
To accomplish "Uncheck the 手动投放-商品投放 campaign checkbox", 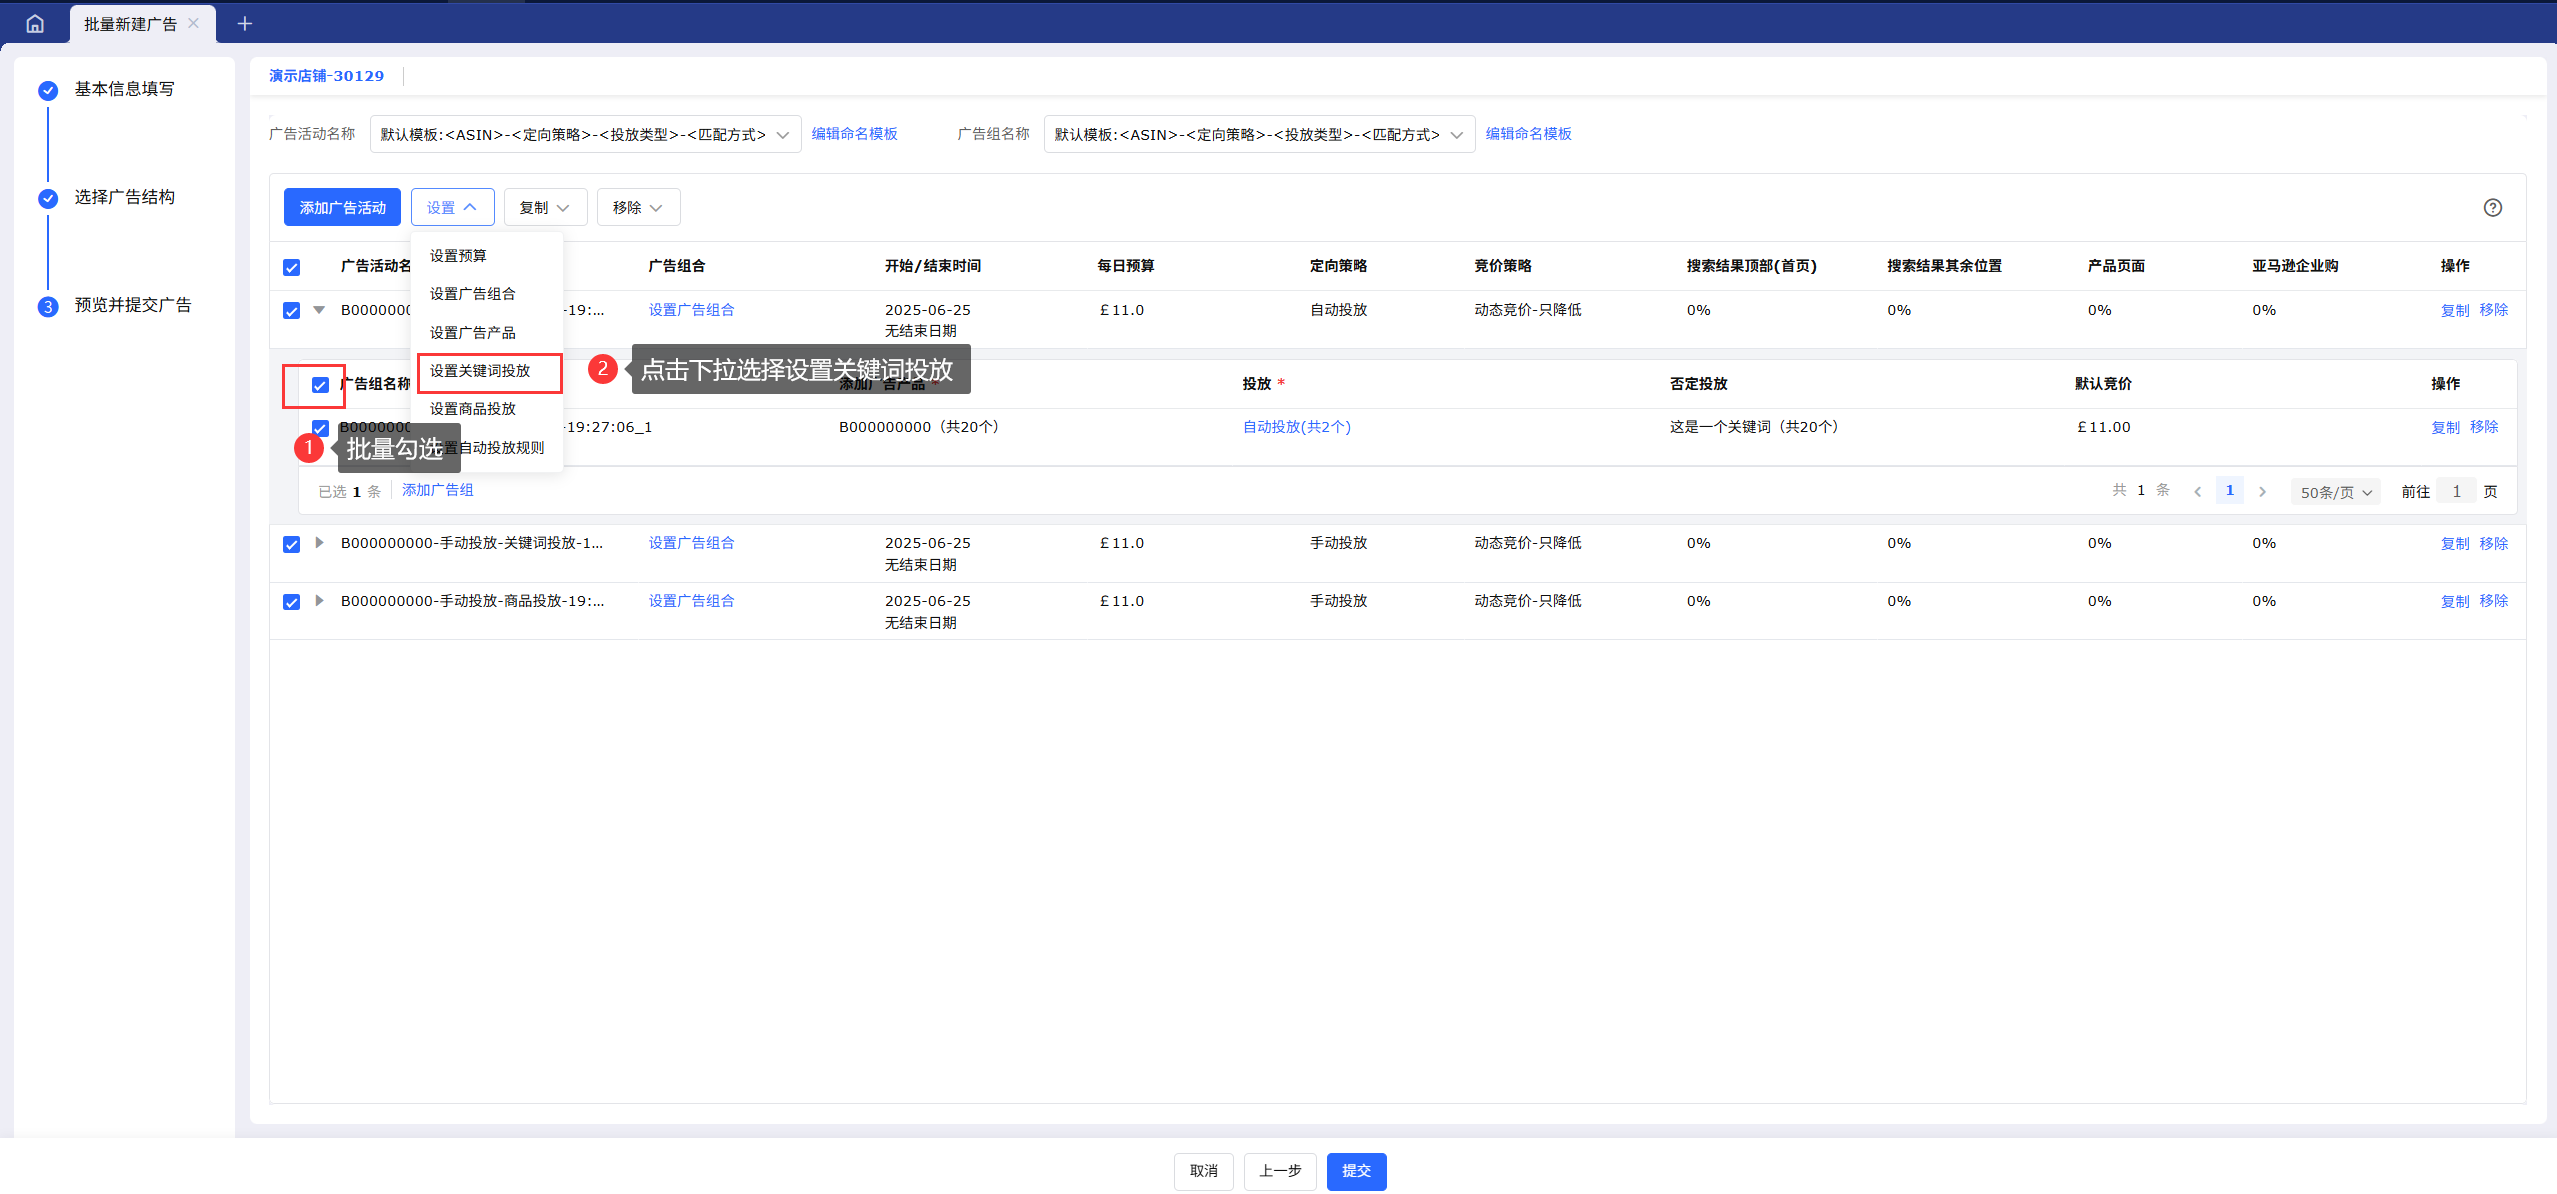I will coord(291,602).
